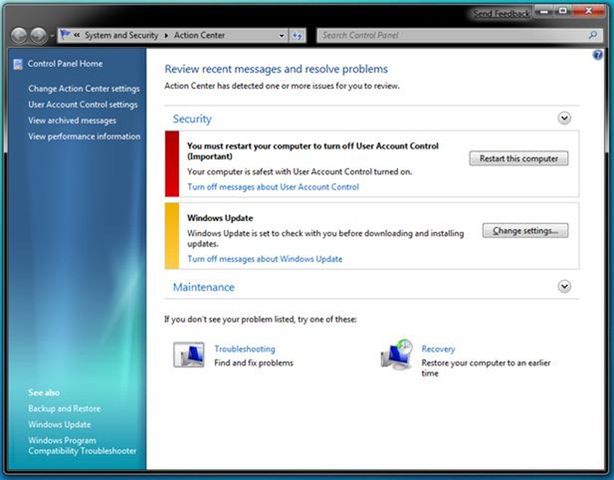
Task: Click the Security section heading
Action: coord(192,119)
